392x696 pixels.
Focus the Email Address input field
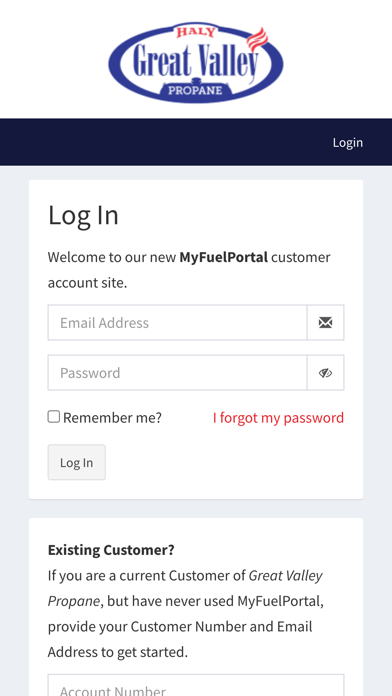[x=178, y=323]
